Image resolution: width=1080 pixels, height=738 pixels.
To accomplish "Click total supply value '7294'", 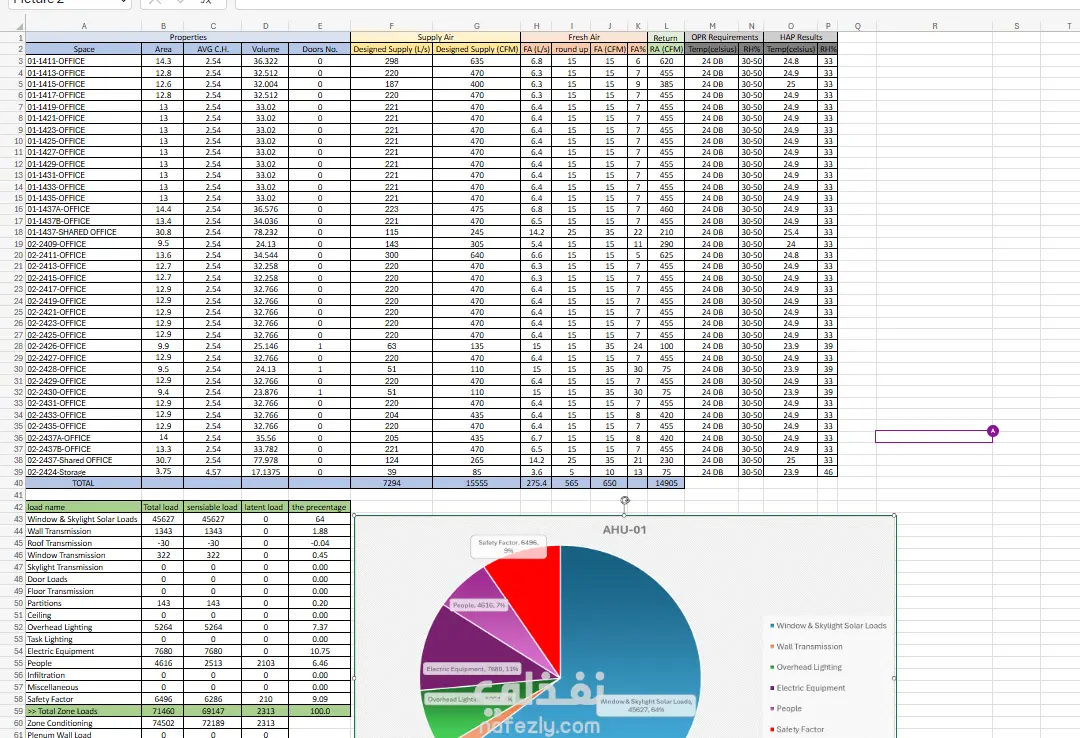I will [391, 483].
